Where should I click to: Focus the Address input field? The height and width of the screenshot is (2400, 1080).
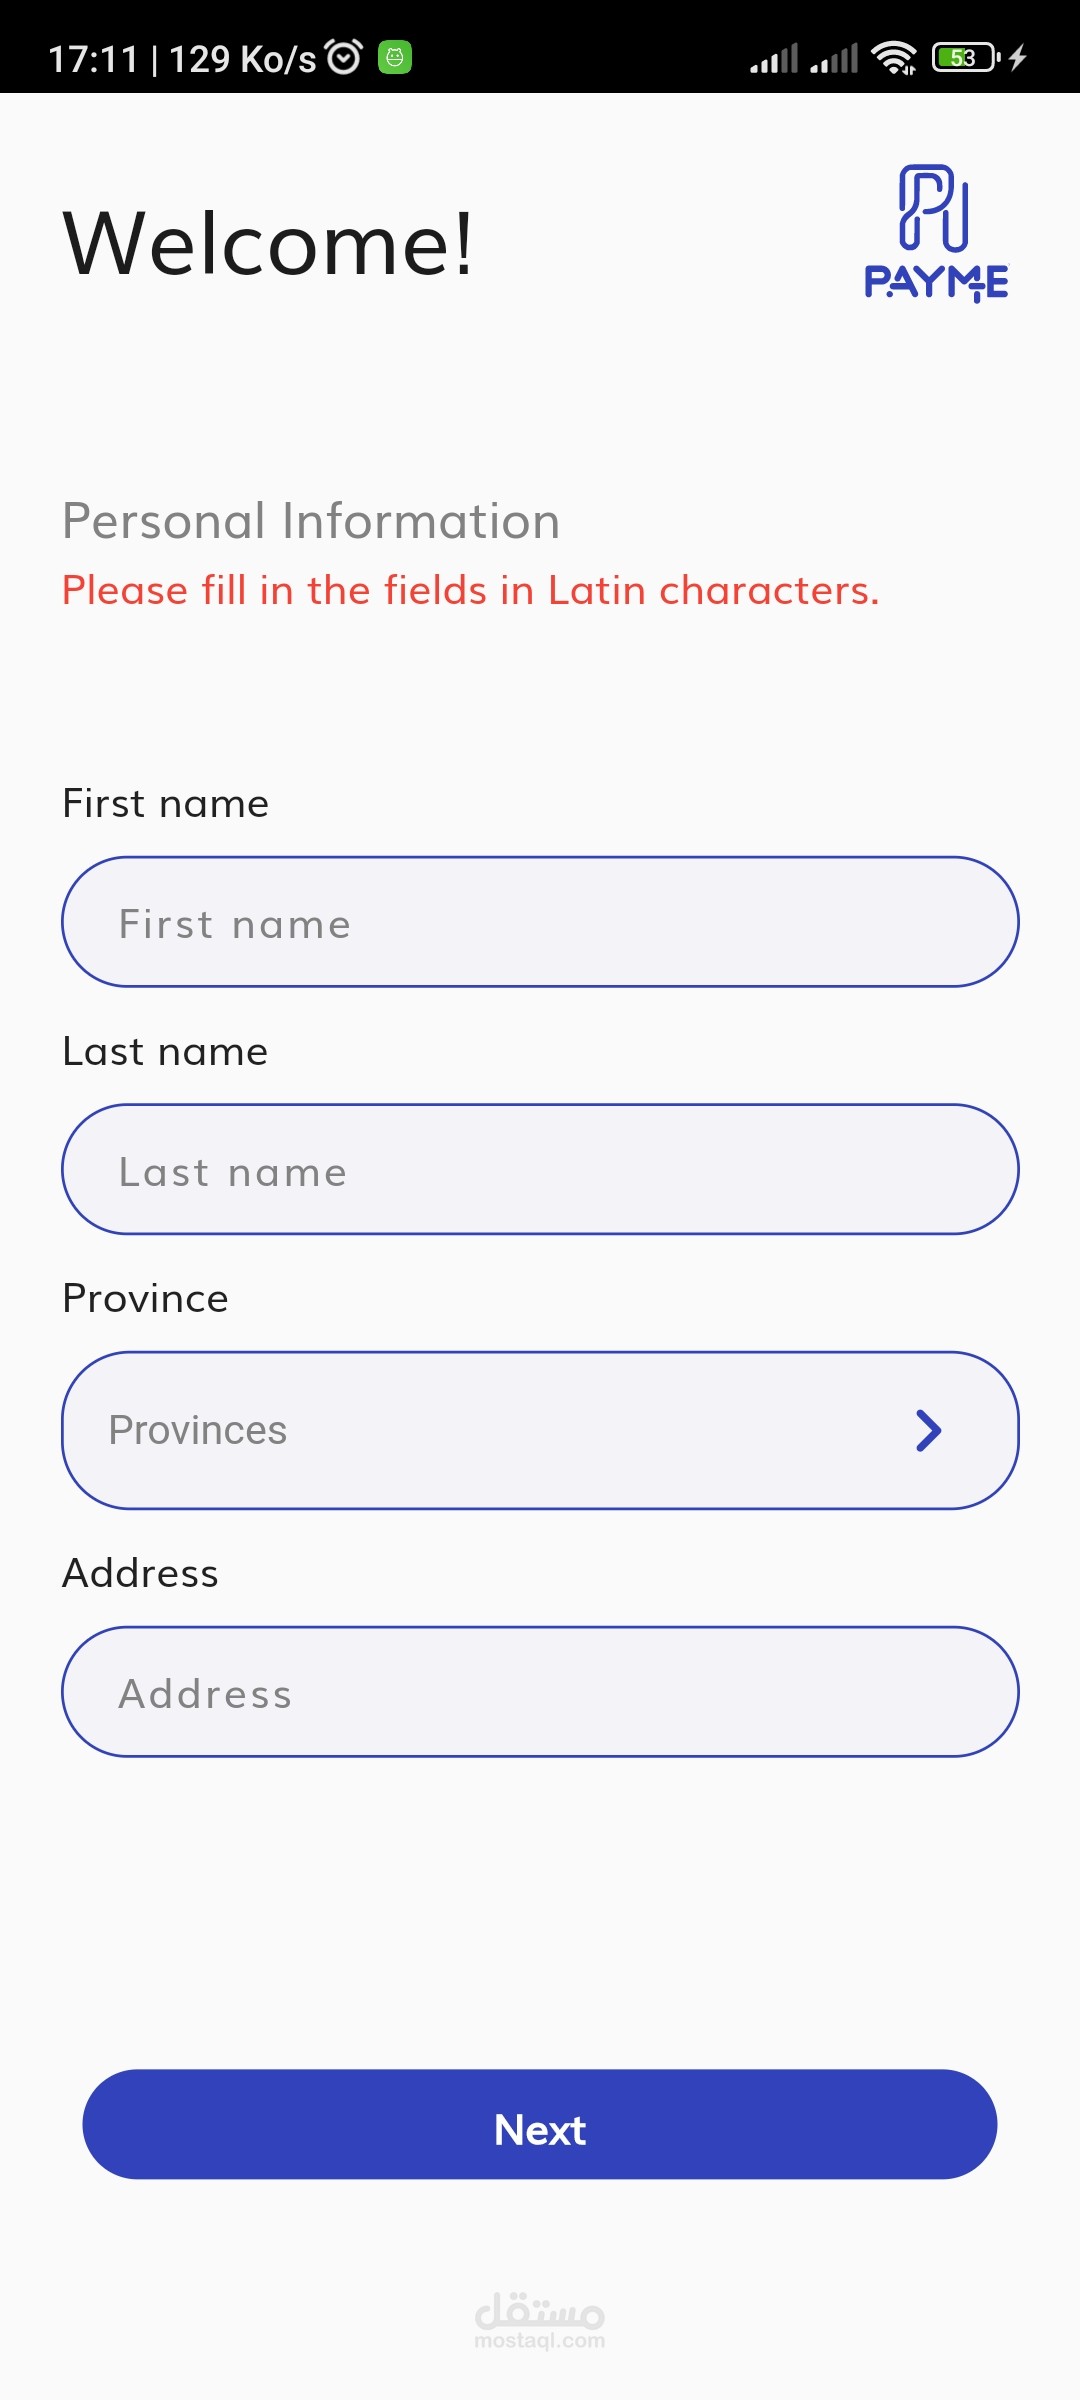[540, 1692]
